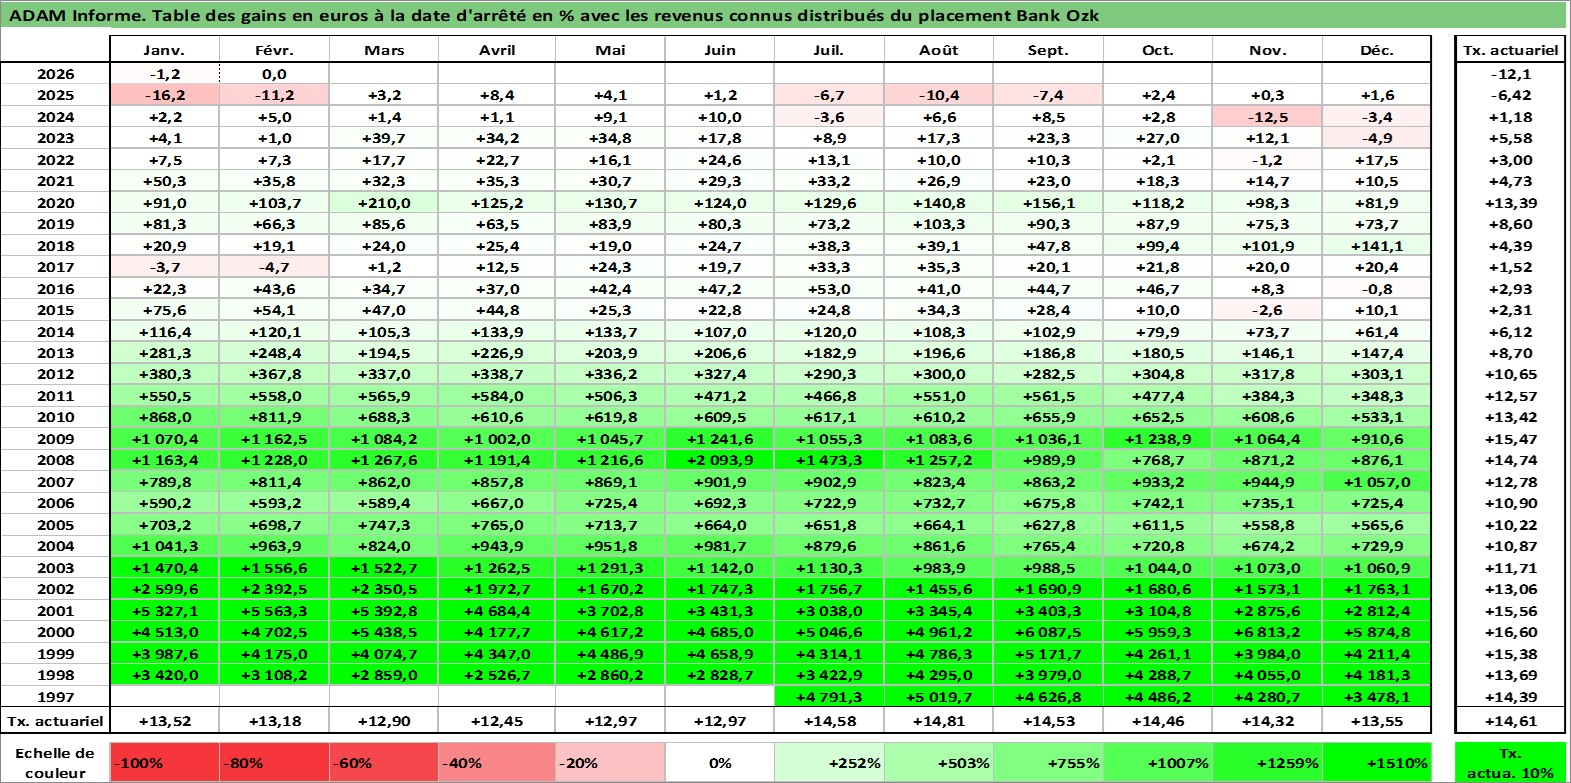The image size is (1571, 783).
Task: Select the 'Janv.' column header
Action: (x=165, y=50)
